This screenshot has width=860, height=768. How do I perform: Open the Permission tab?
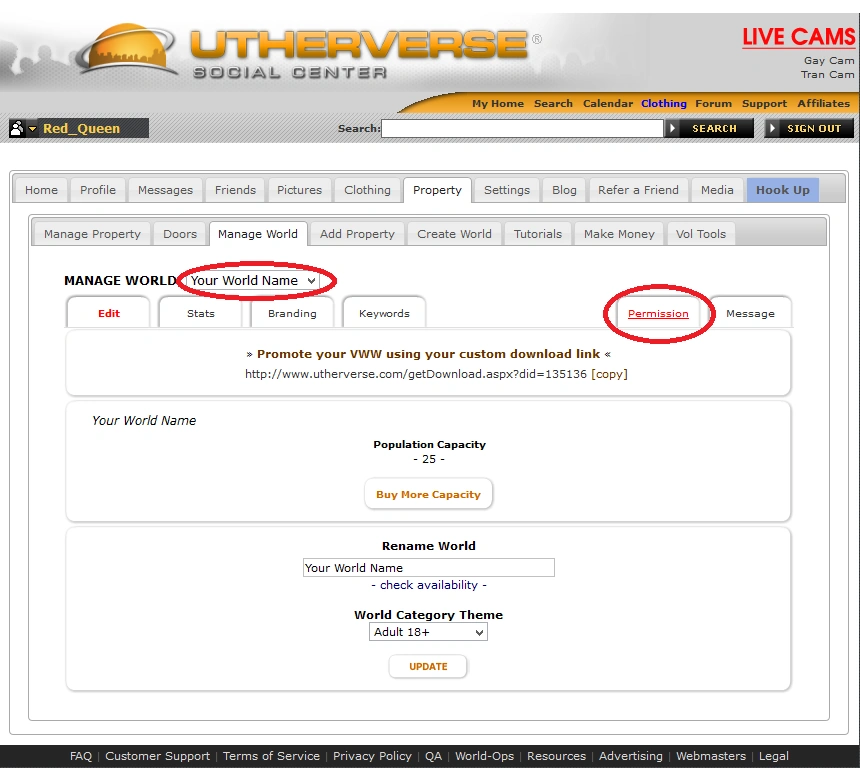coord(658,313)
